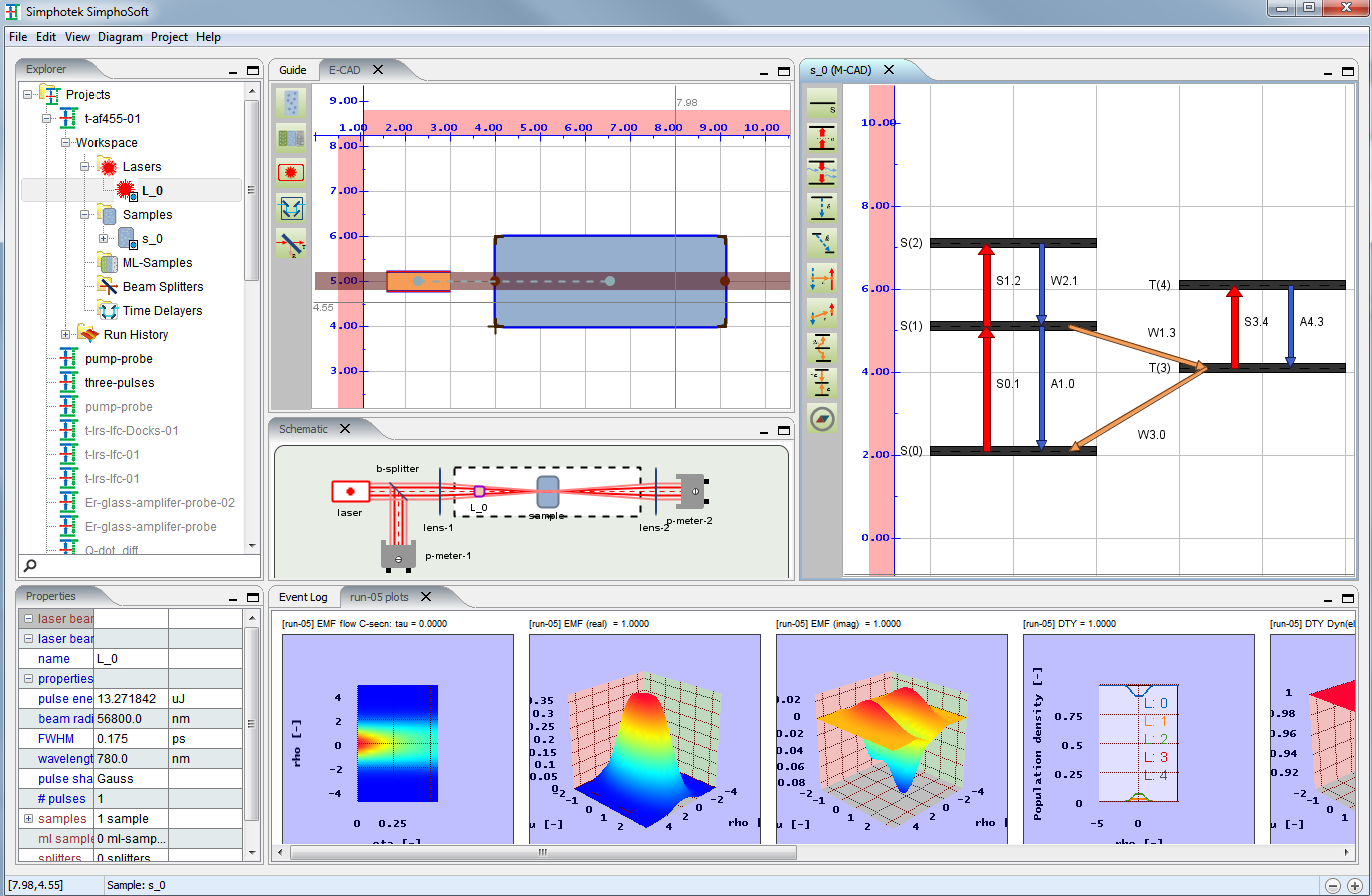Viewport: 1372px width, 896px height.
Task: Switch to the Event Log tab
Action: tap(303, 597)
